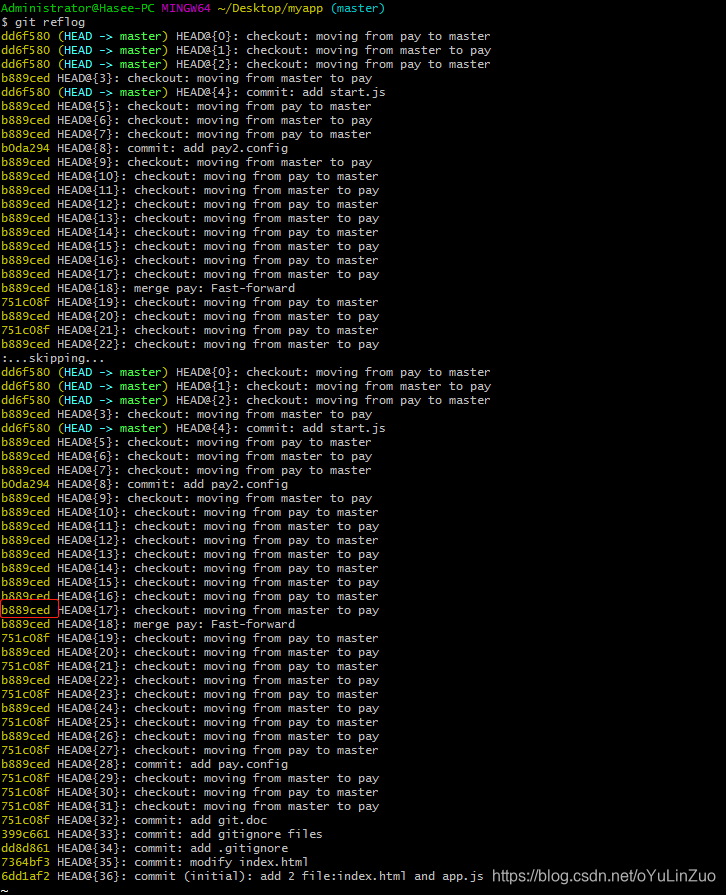This screenshot has height=895, width=726.
Task: Click the 'HEAD@{30}:' reflog label
Action: tap(92, 792)
